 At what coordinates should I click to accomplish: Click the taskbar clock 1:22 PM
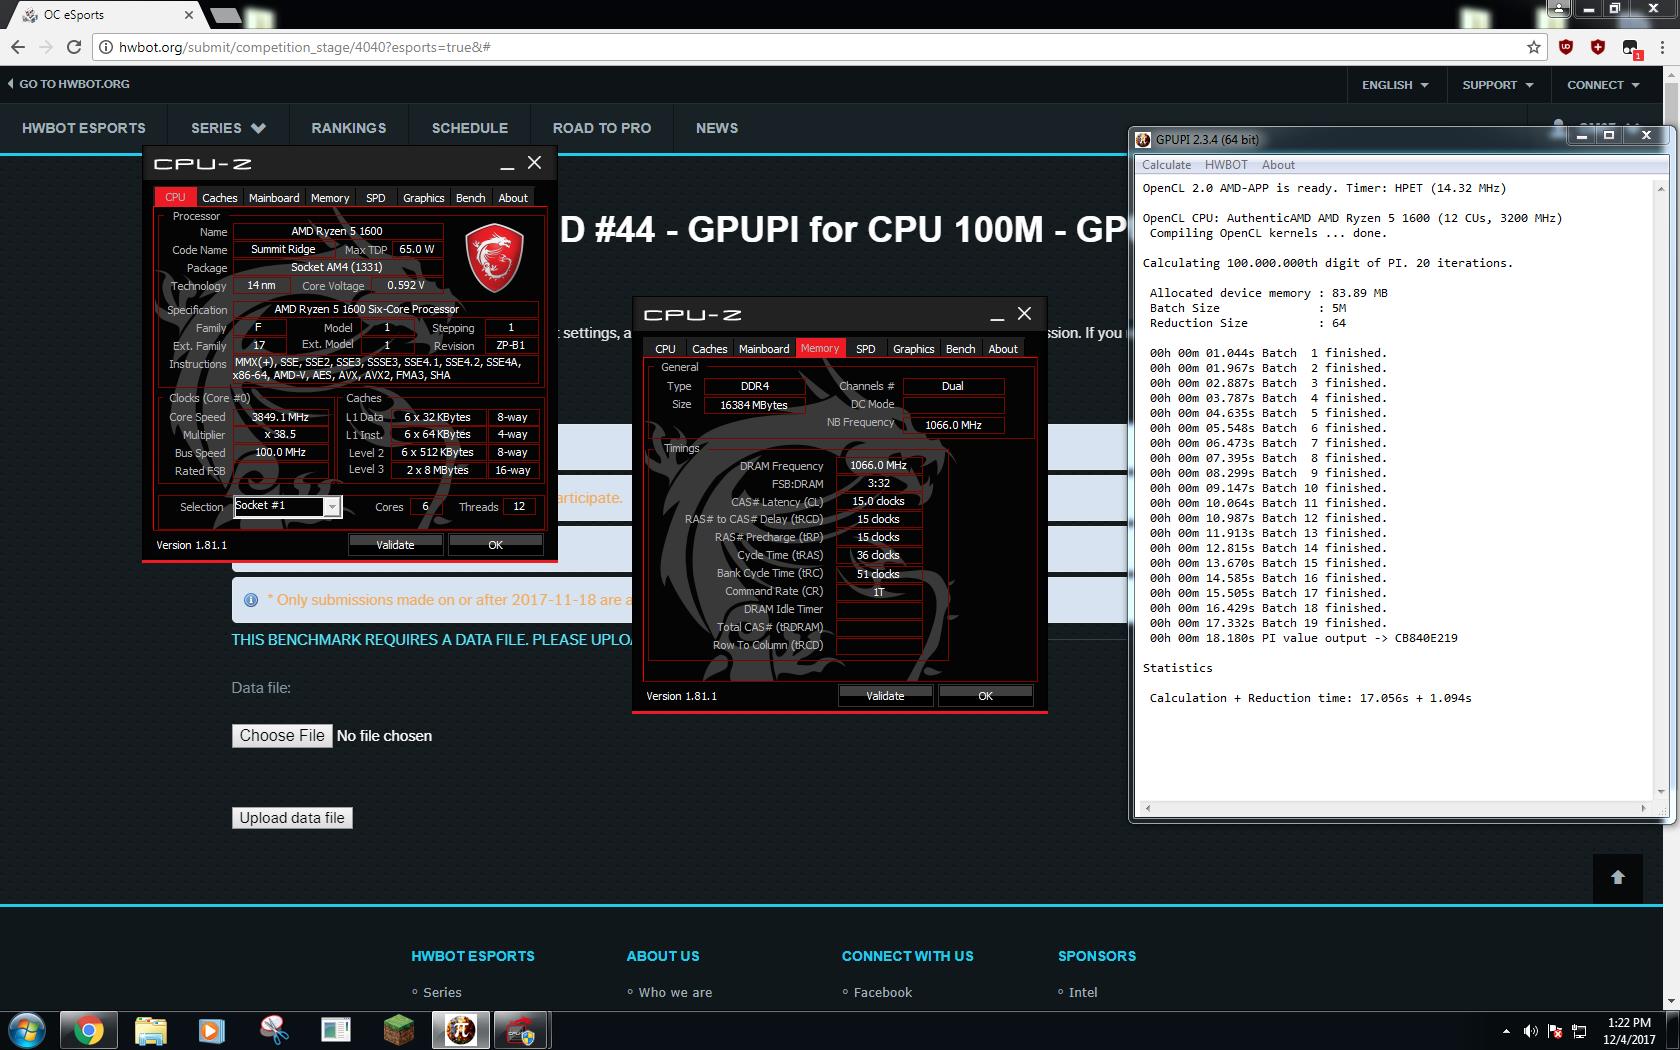1629,1023
